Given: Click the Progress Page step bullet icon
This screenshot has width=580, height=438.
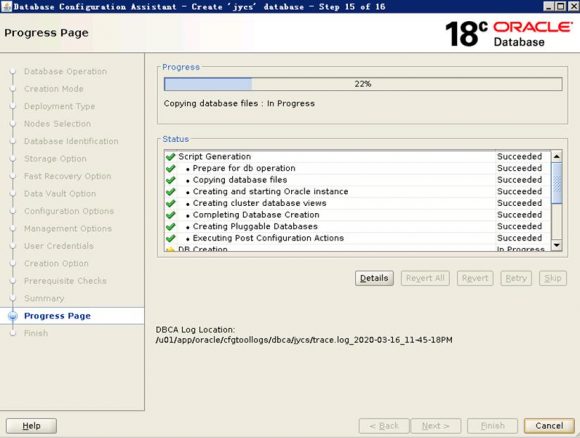Looking at the screenshot, I should (13, 316).
